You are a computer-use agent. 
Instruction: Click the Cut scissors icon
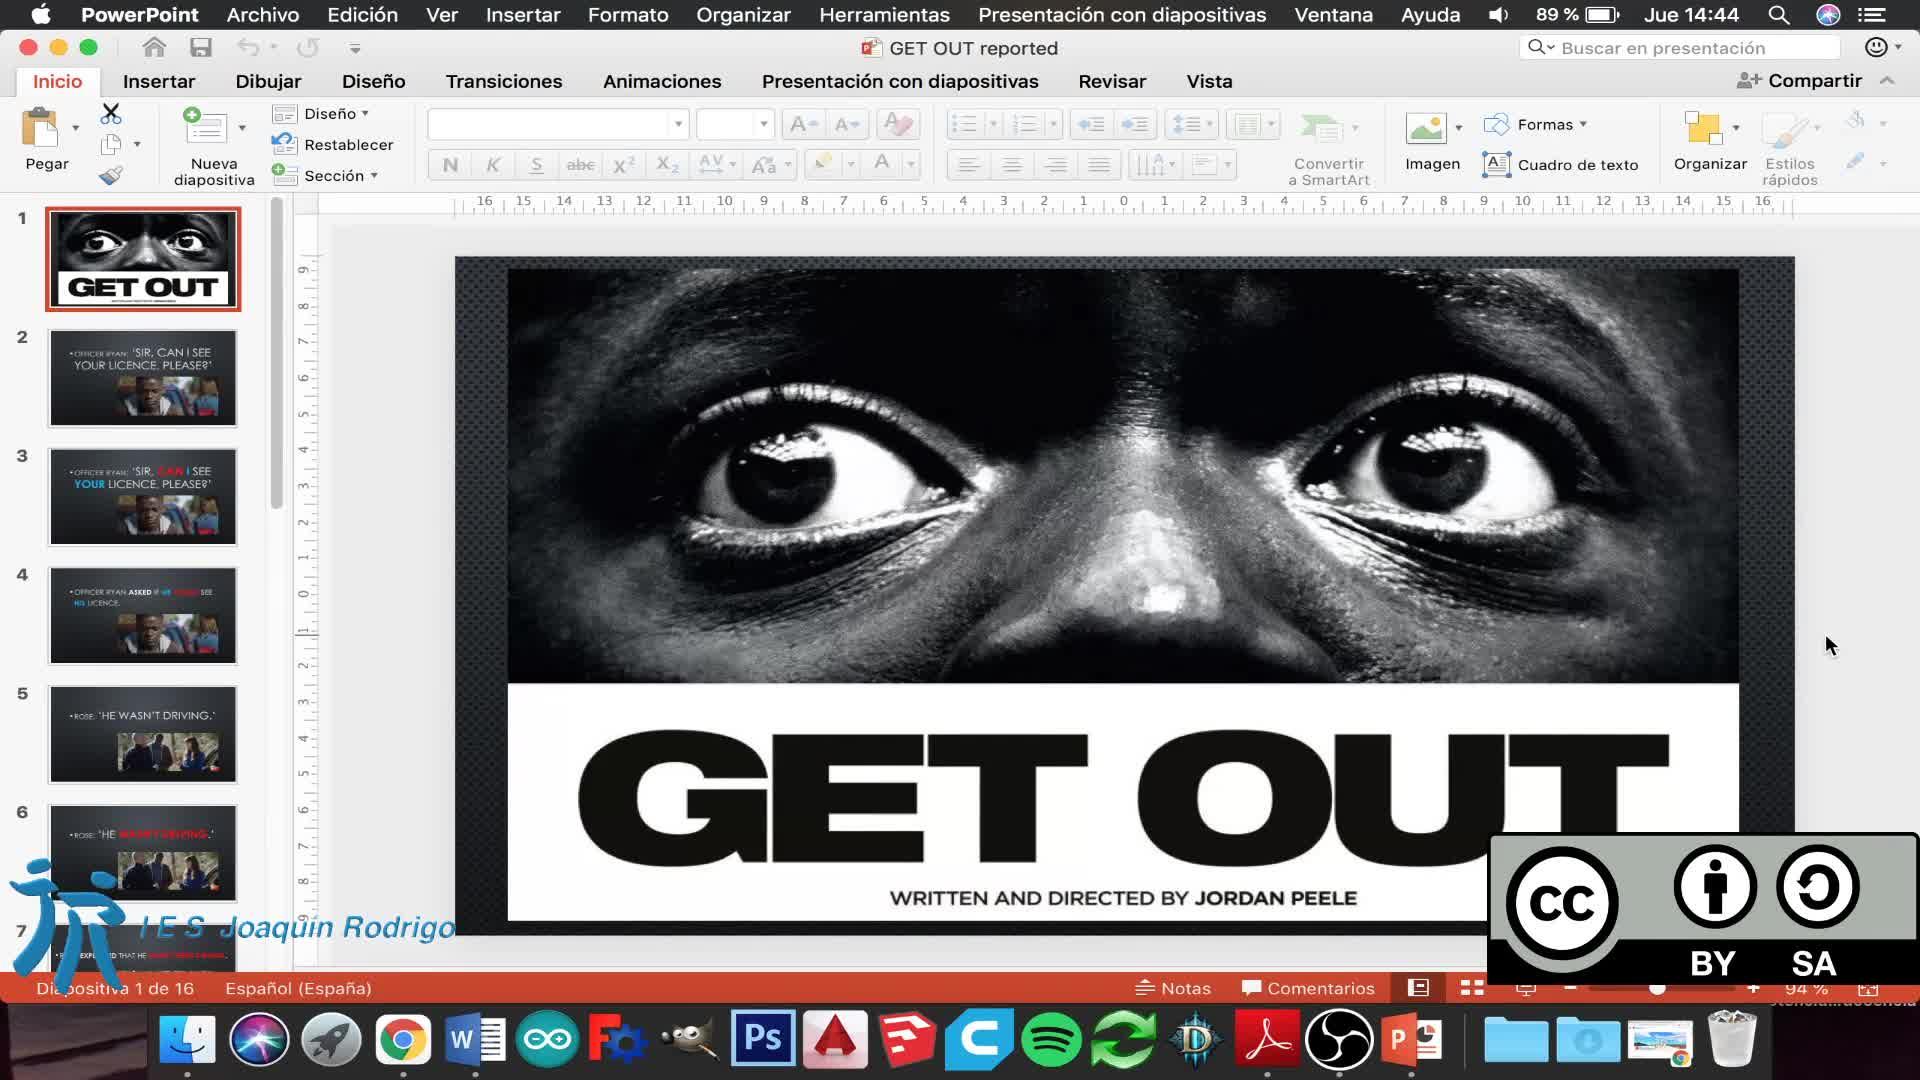click(x=111, y=114)
